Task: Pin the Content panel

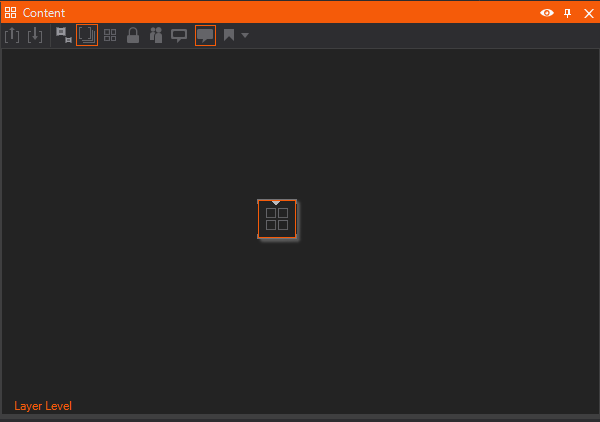Action: tap(567, 13)
